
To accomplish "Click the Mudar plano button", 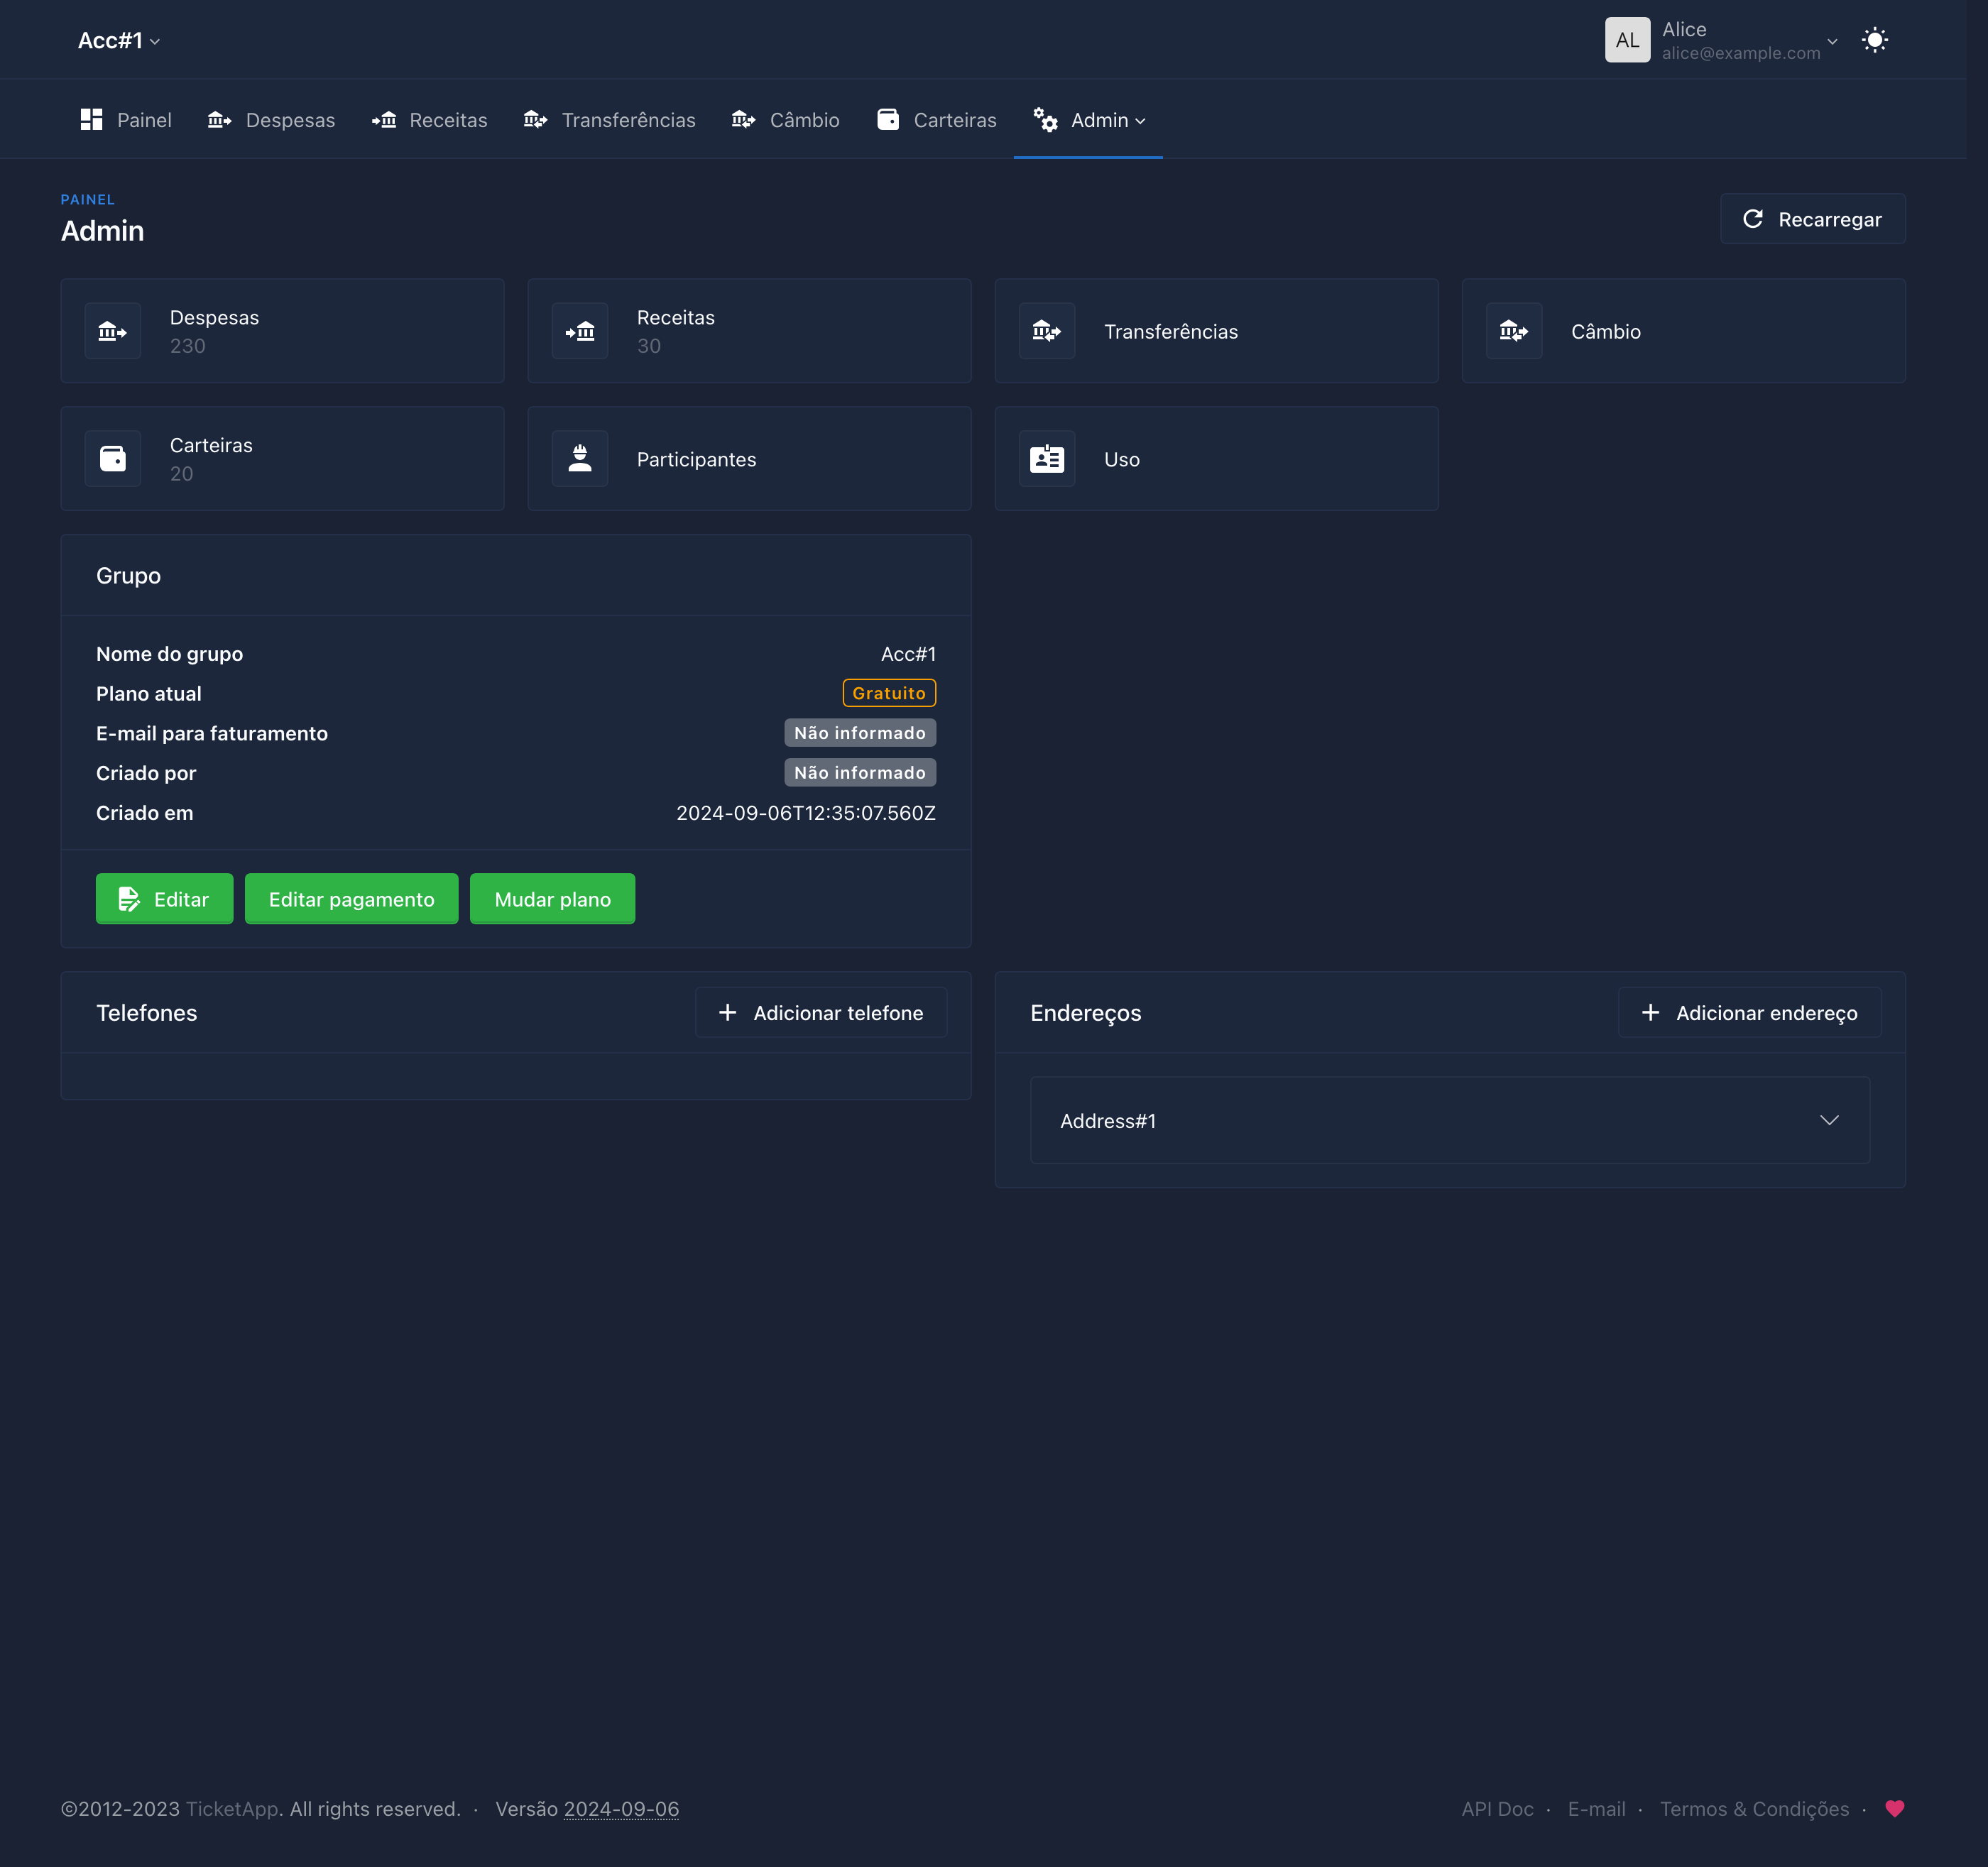I will point(552,899).
